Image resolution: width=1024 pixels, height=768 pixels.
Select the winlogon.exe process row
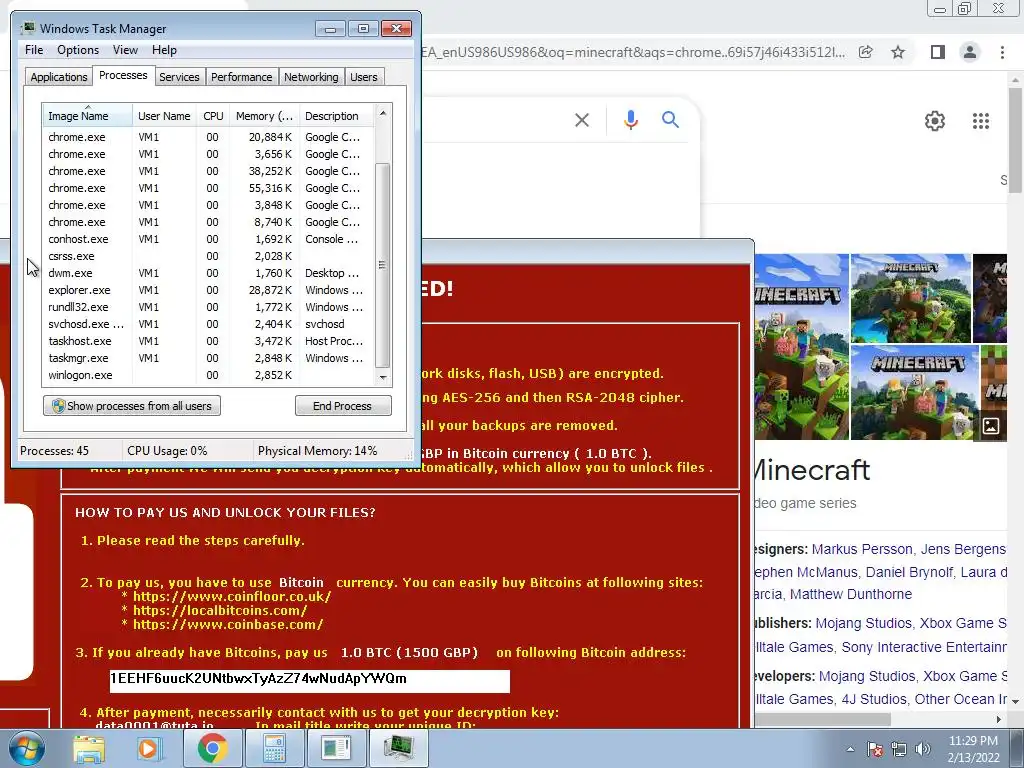tap(209, 375)
